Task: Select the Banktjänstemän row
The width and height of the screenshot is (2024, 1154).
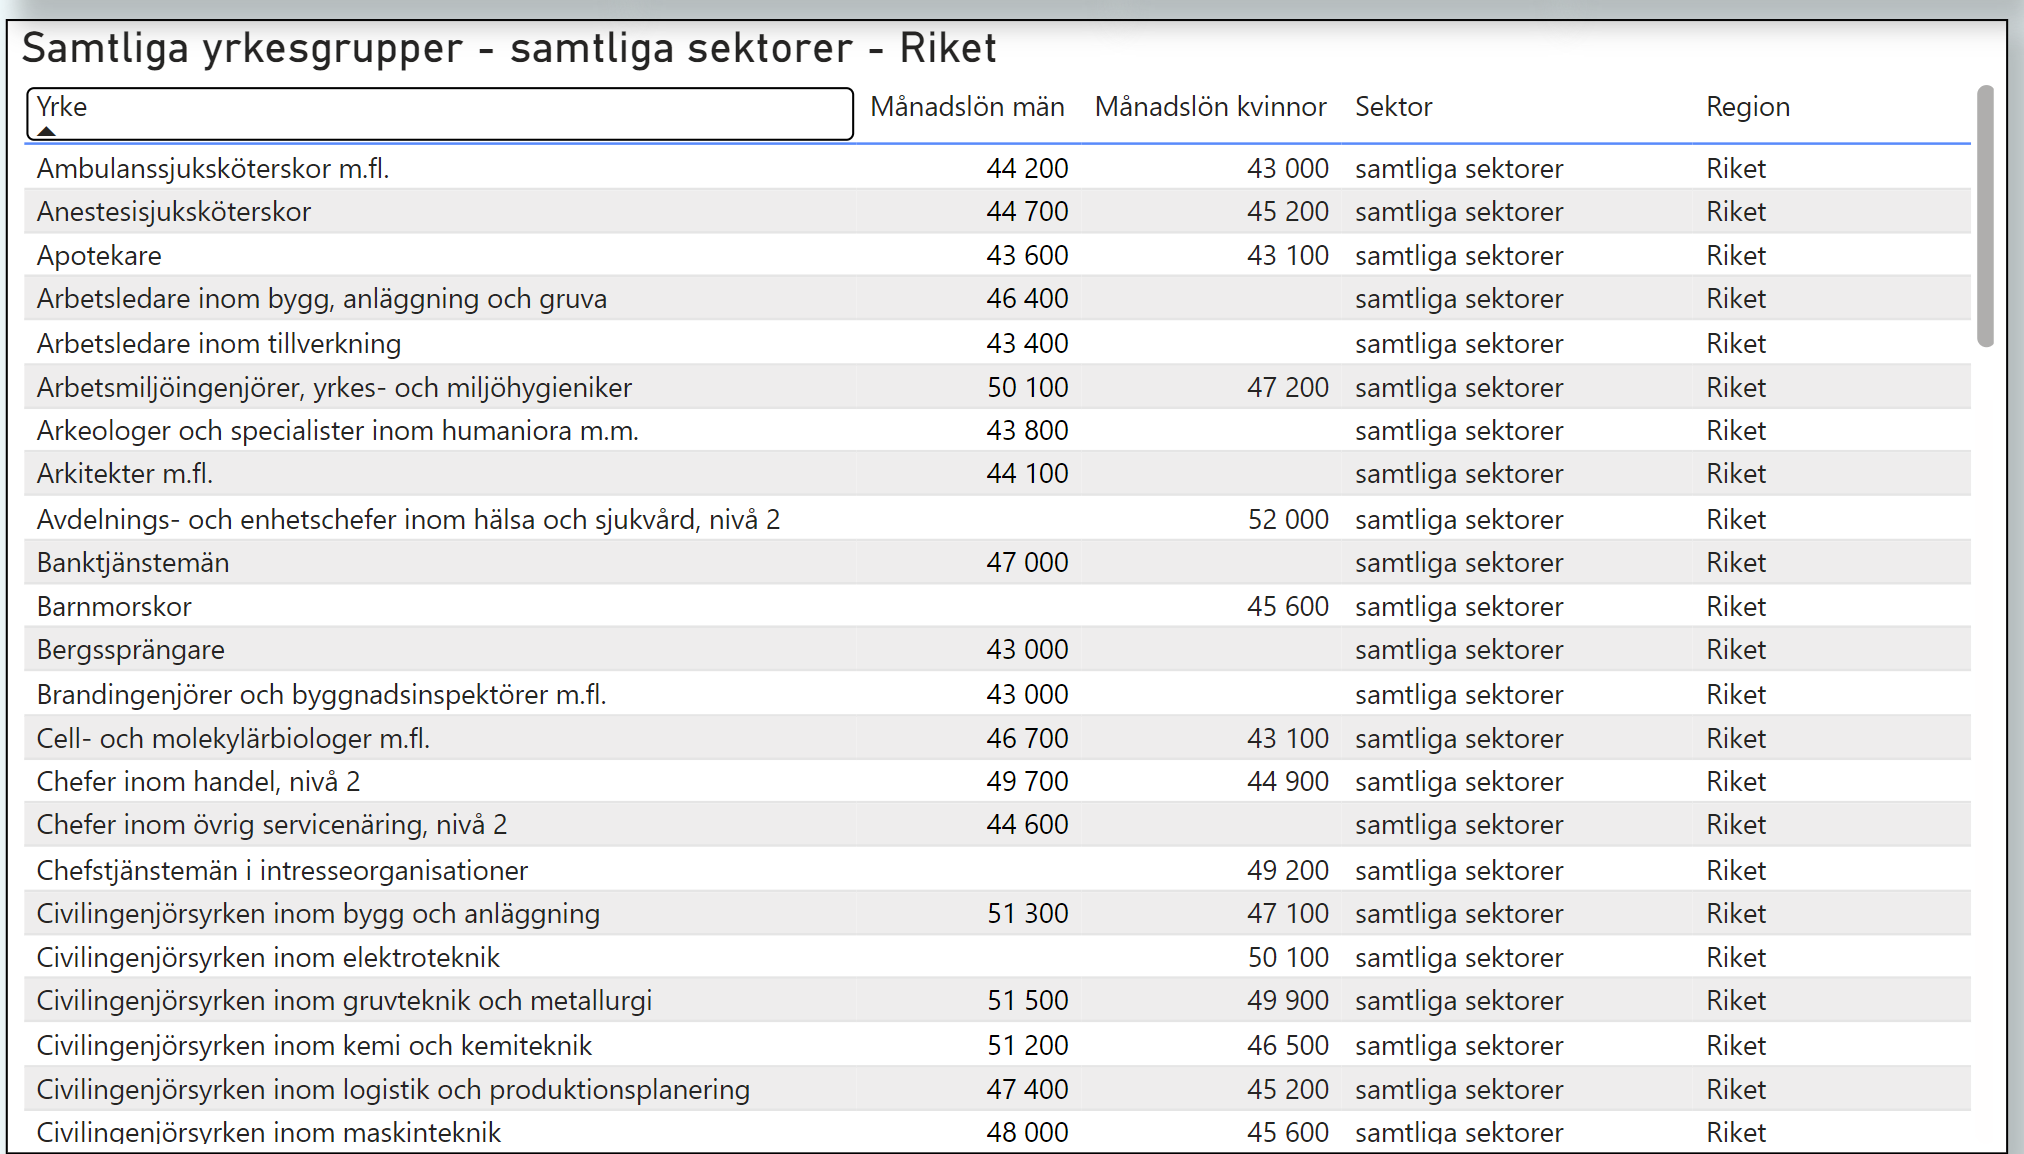Action: click(x=133, y=563)
